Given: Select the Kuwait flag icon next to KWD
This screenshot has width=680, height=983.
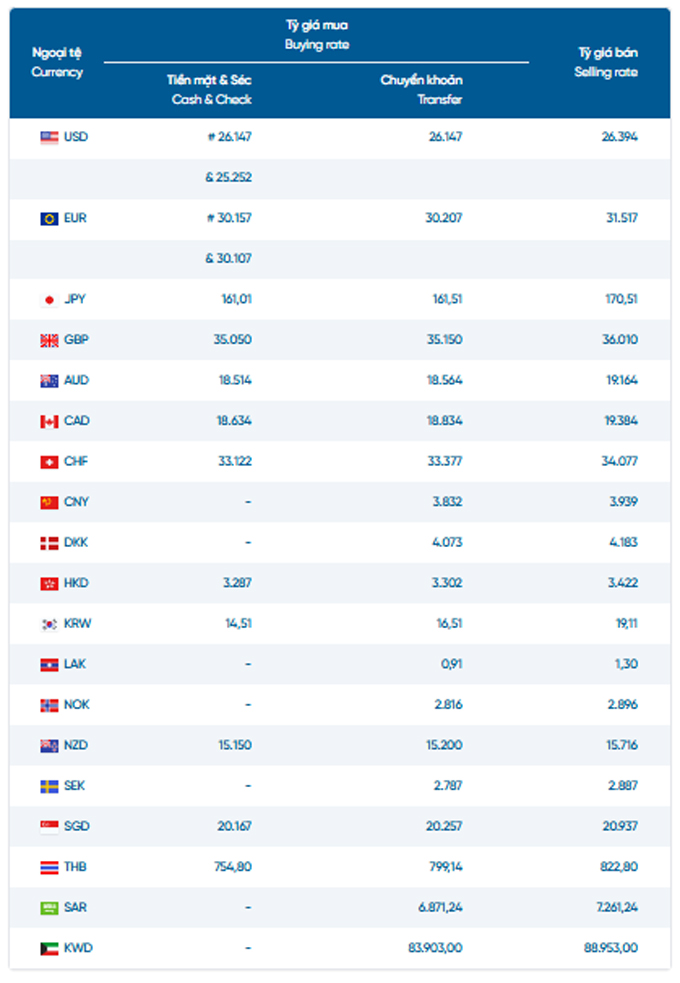Looking at the screenshot, I should click(x=49, y=949).
